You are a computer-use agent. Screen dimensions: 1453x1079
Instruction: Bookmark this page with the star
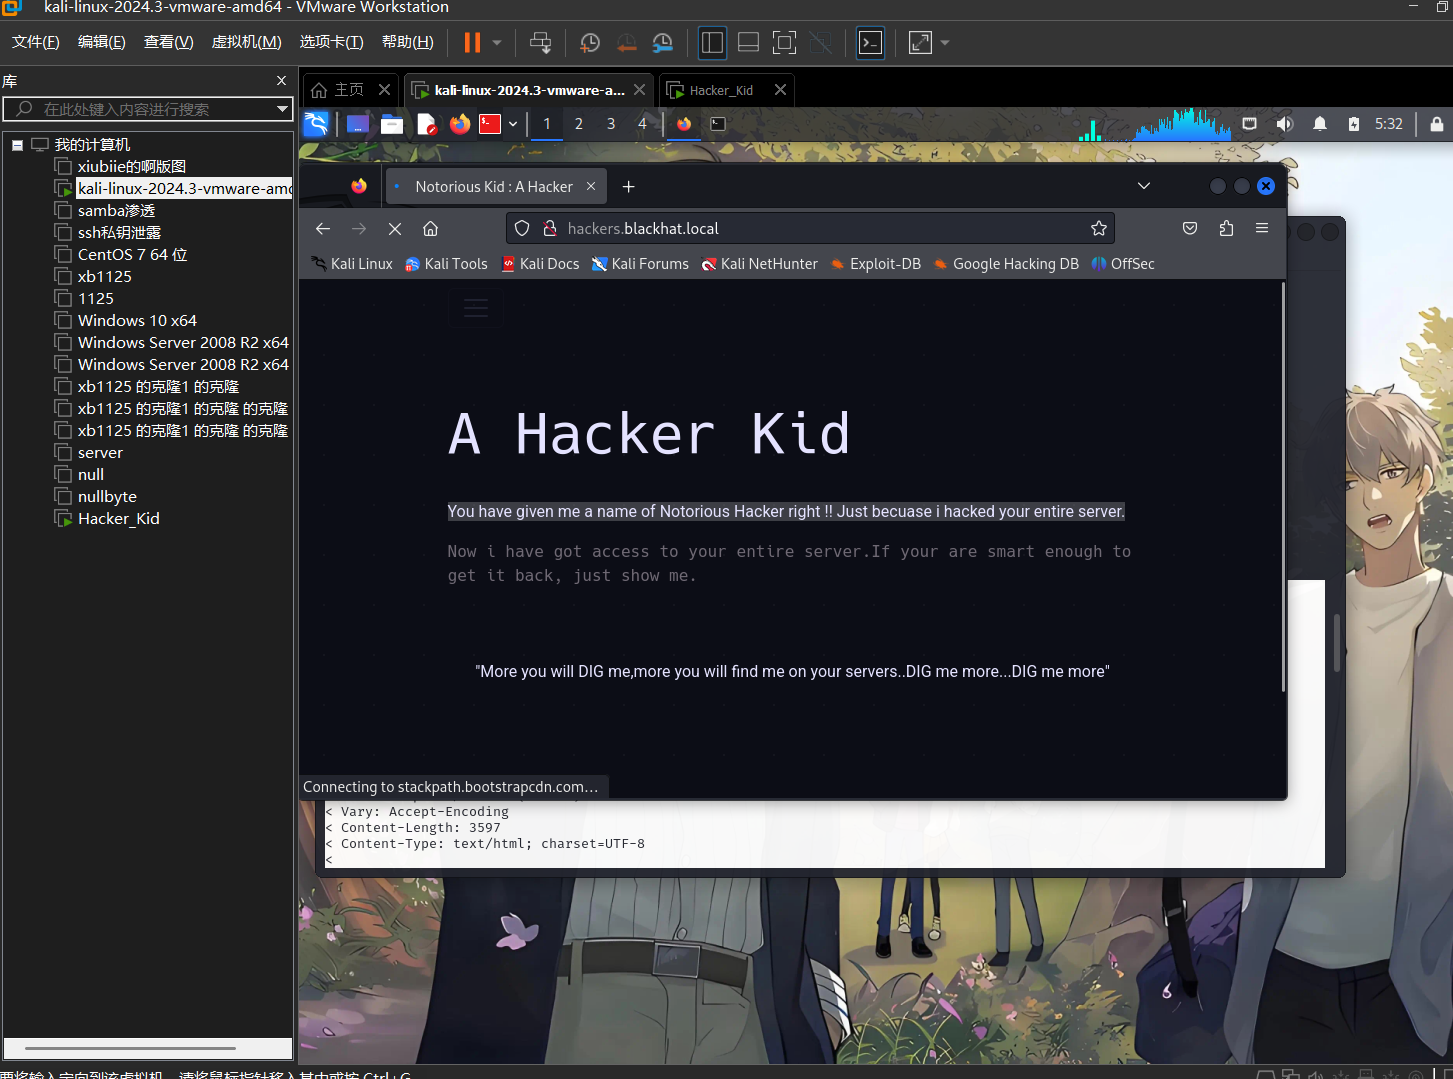[x=1099, y=229]
